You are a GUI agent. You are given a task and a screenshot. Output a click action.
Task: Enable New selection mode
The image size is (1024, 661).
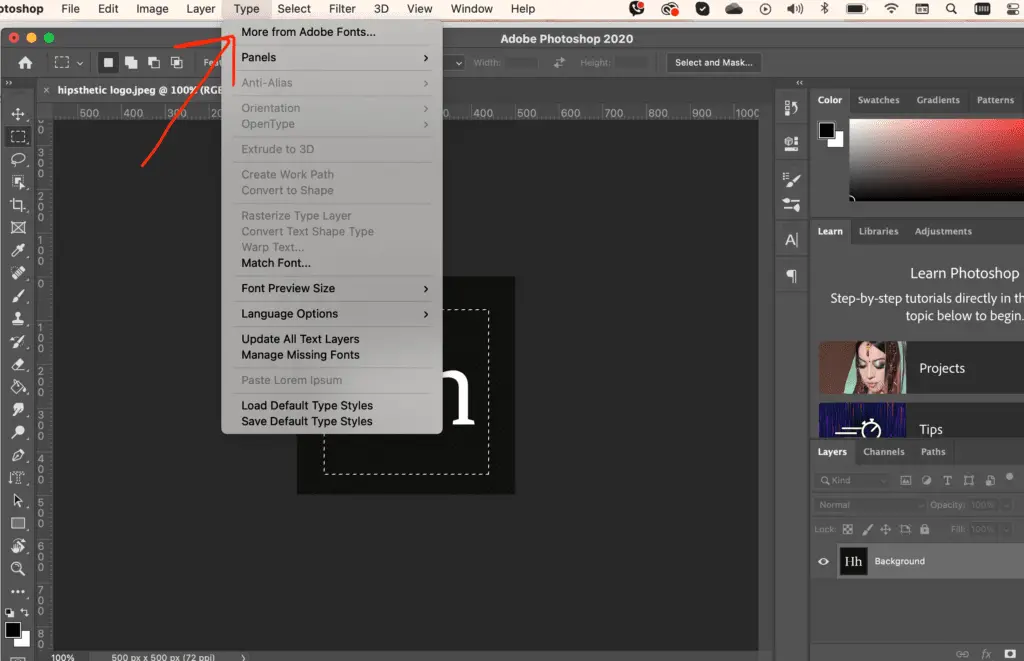[x=108, y=63]
